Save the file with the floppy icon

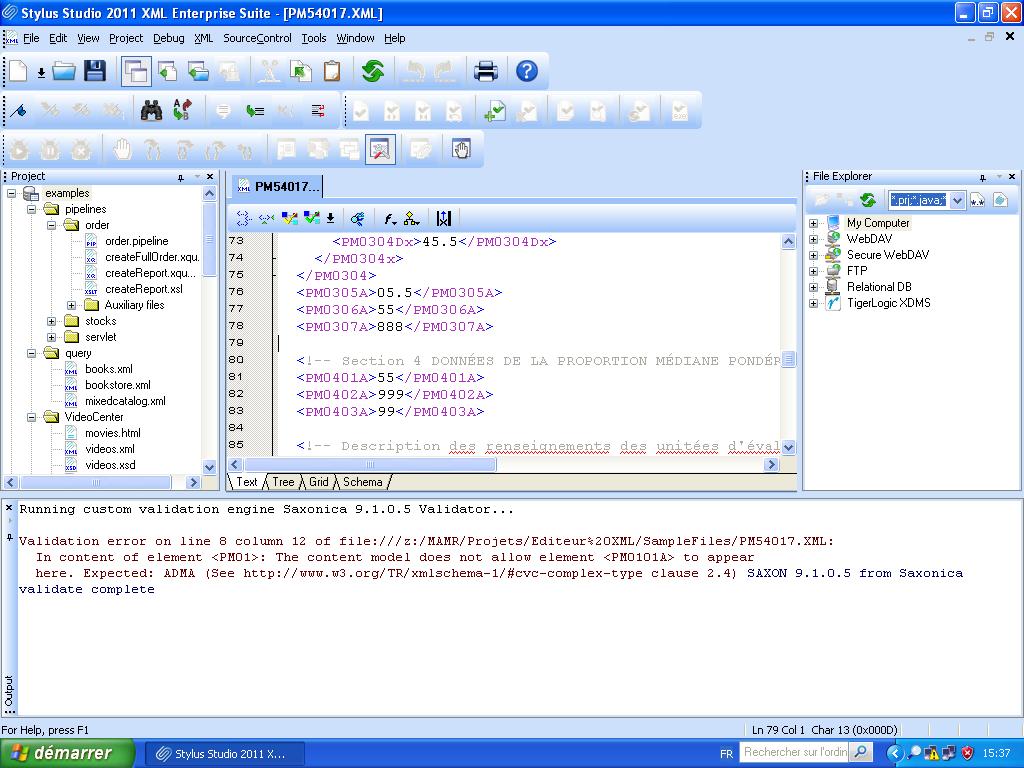click(95, 71)
